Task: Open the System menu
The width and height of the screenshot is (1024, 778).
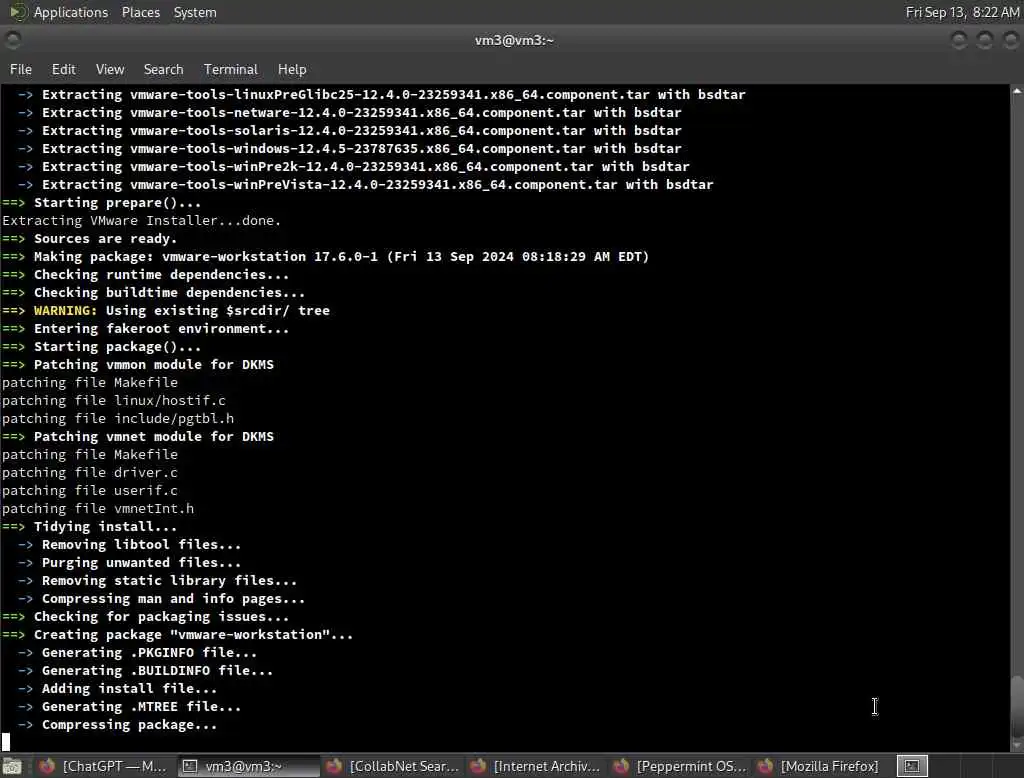Action: pos(195,12)
